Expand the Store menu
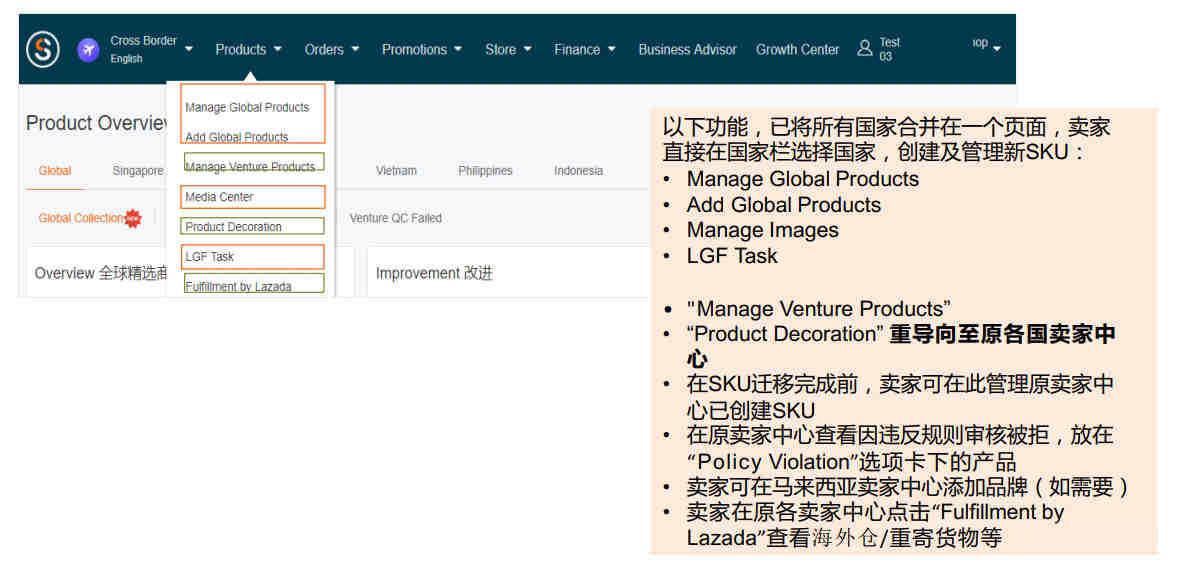The width and height of the screenshot is (1180, 568). [508, 49]
